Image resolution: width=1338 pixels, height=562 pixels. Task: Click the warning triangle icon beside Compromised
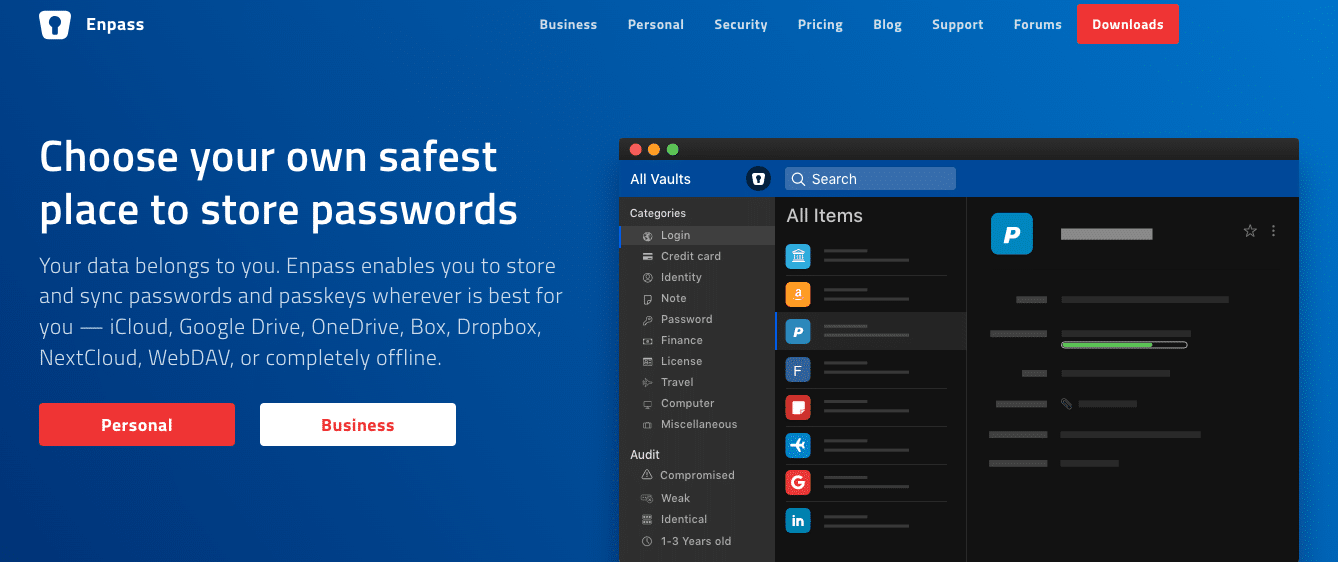(x=647, y=475)
